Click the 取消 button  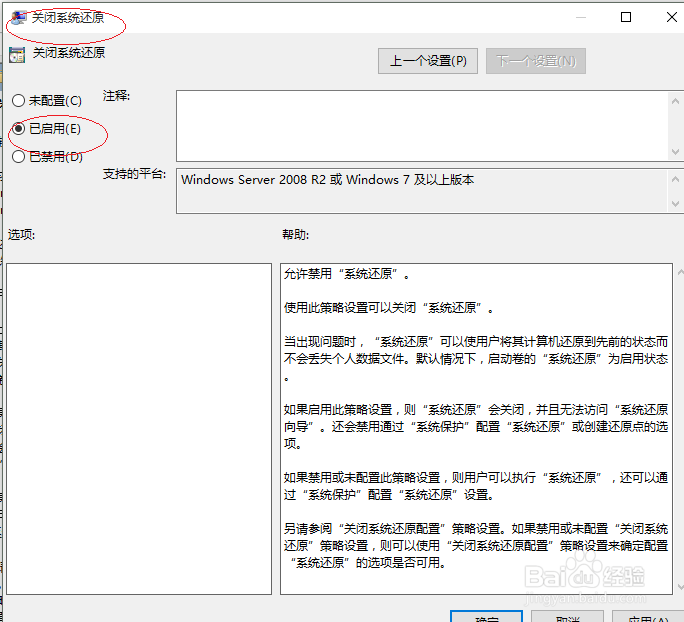point(568,617)
